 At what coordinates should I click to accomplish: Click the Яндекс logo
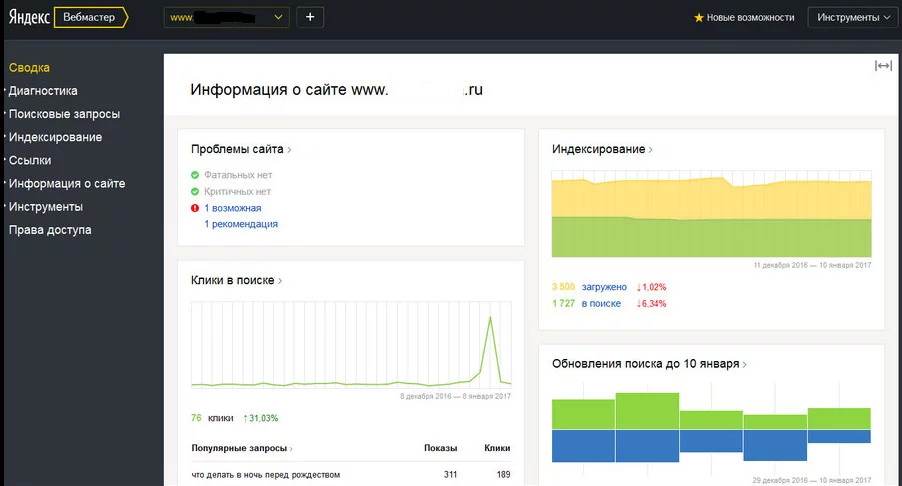point(29,17)
